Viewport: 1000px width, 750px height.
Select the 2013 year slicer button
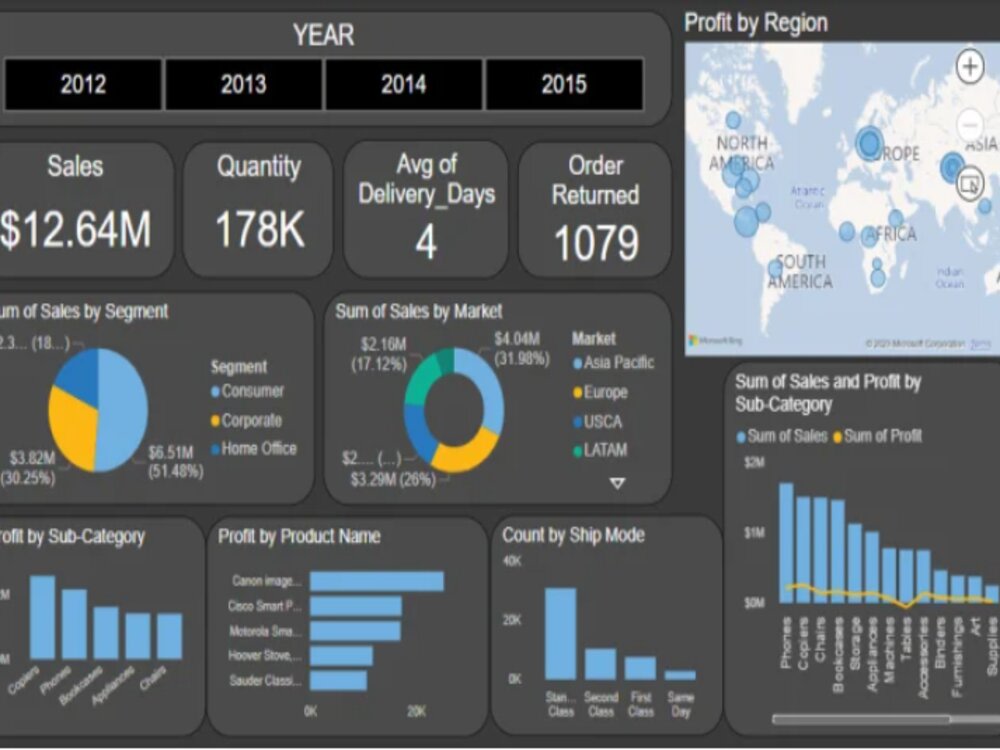243,84
